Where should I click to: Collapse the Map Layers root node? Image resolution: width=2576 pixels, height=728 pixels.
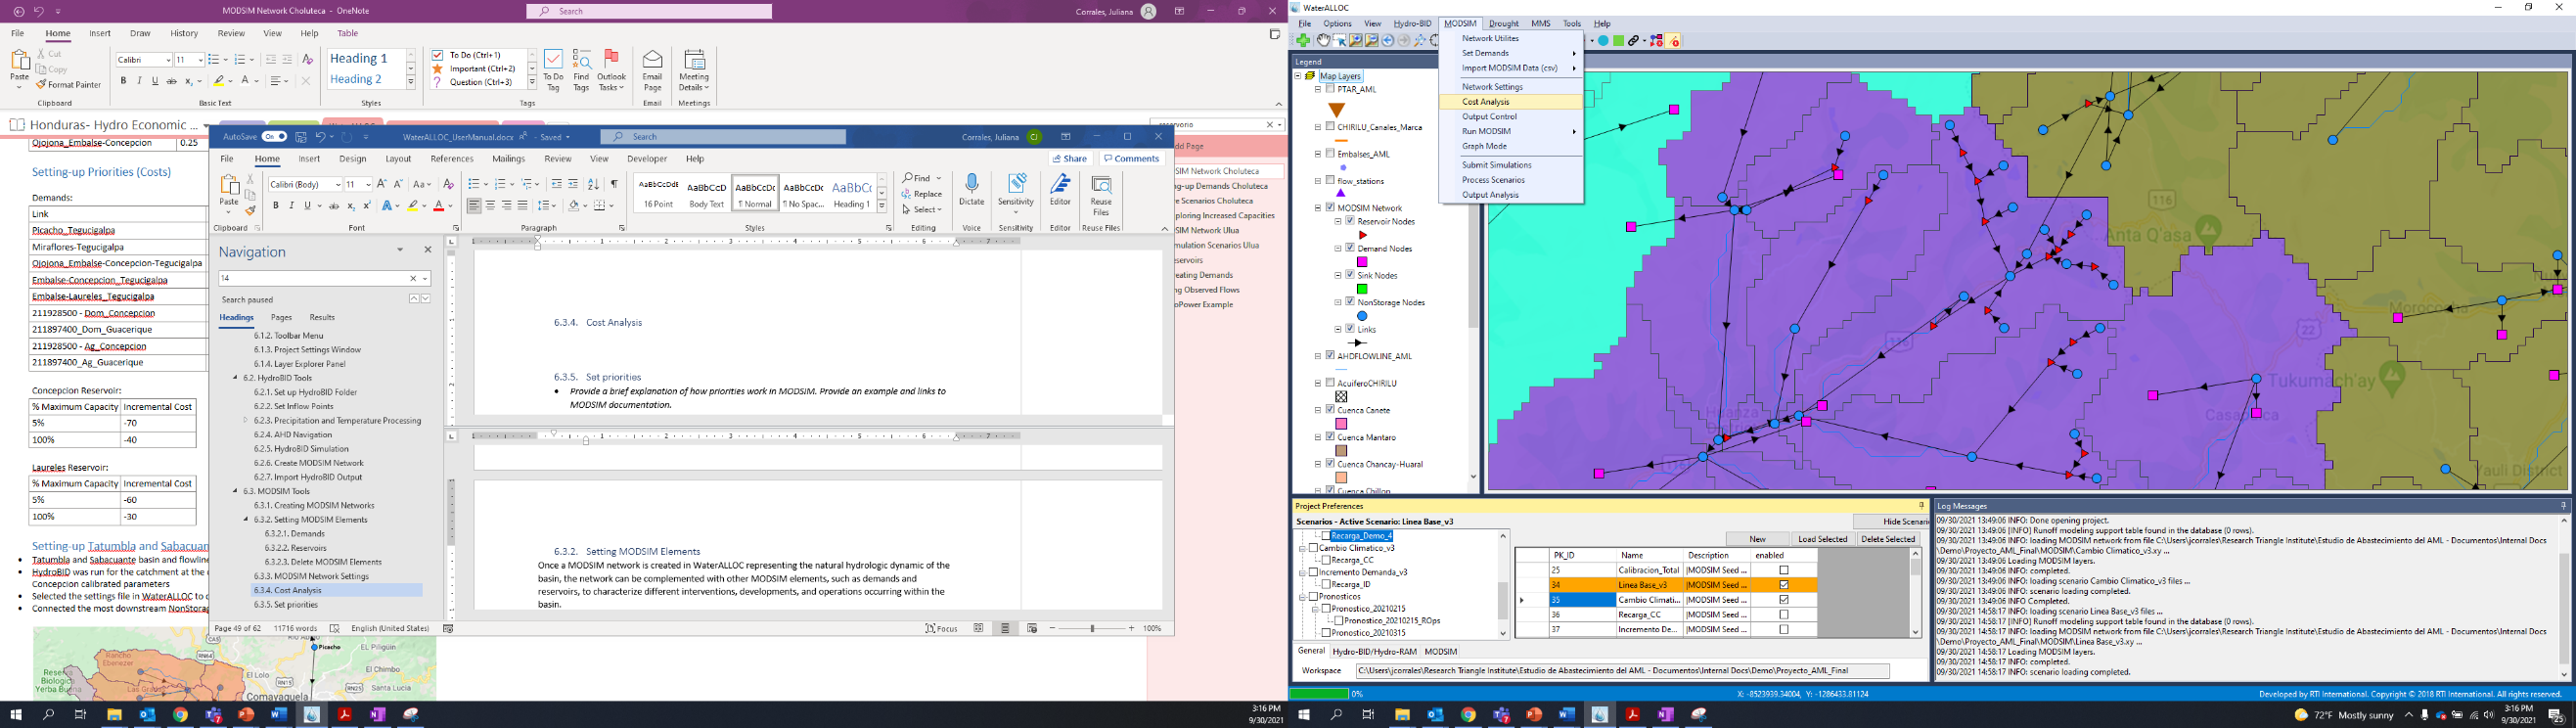click(x=1298, y=76)
